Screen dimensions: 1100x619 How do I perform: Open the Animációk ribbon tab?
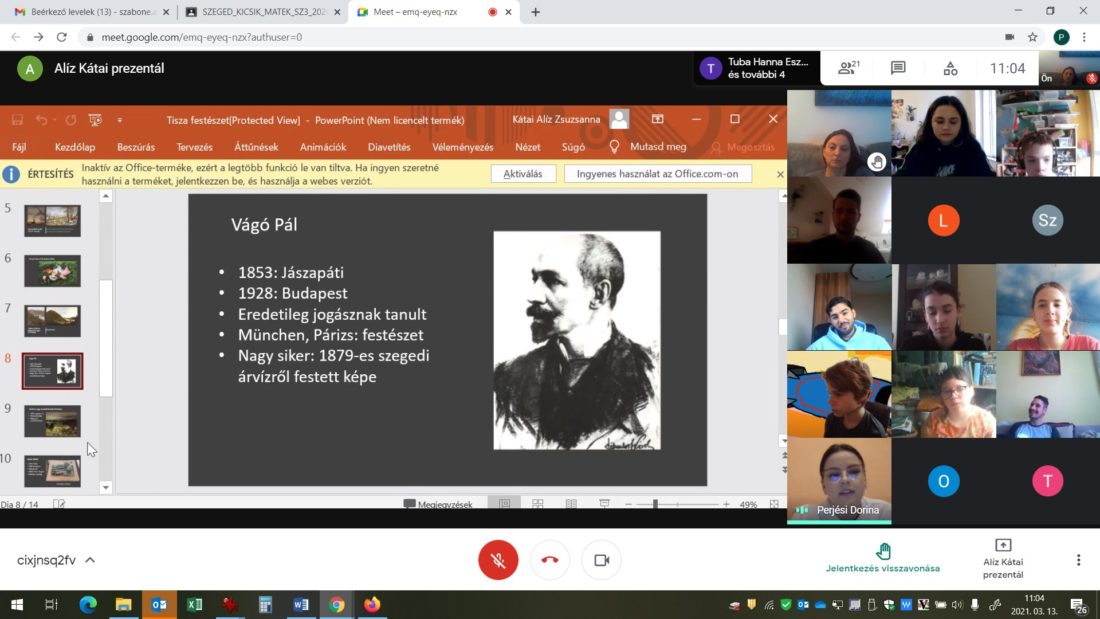click(x=323, y=147)
